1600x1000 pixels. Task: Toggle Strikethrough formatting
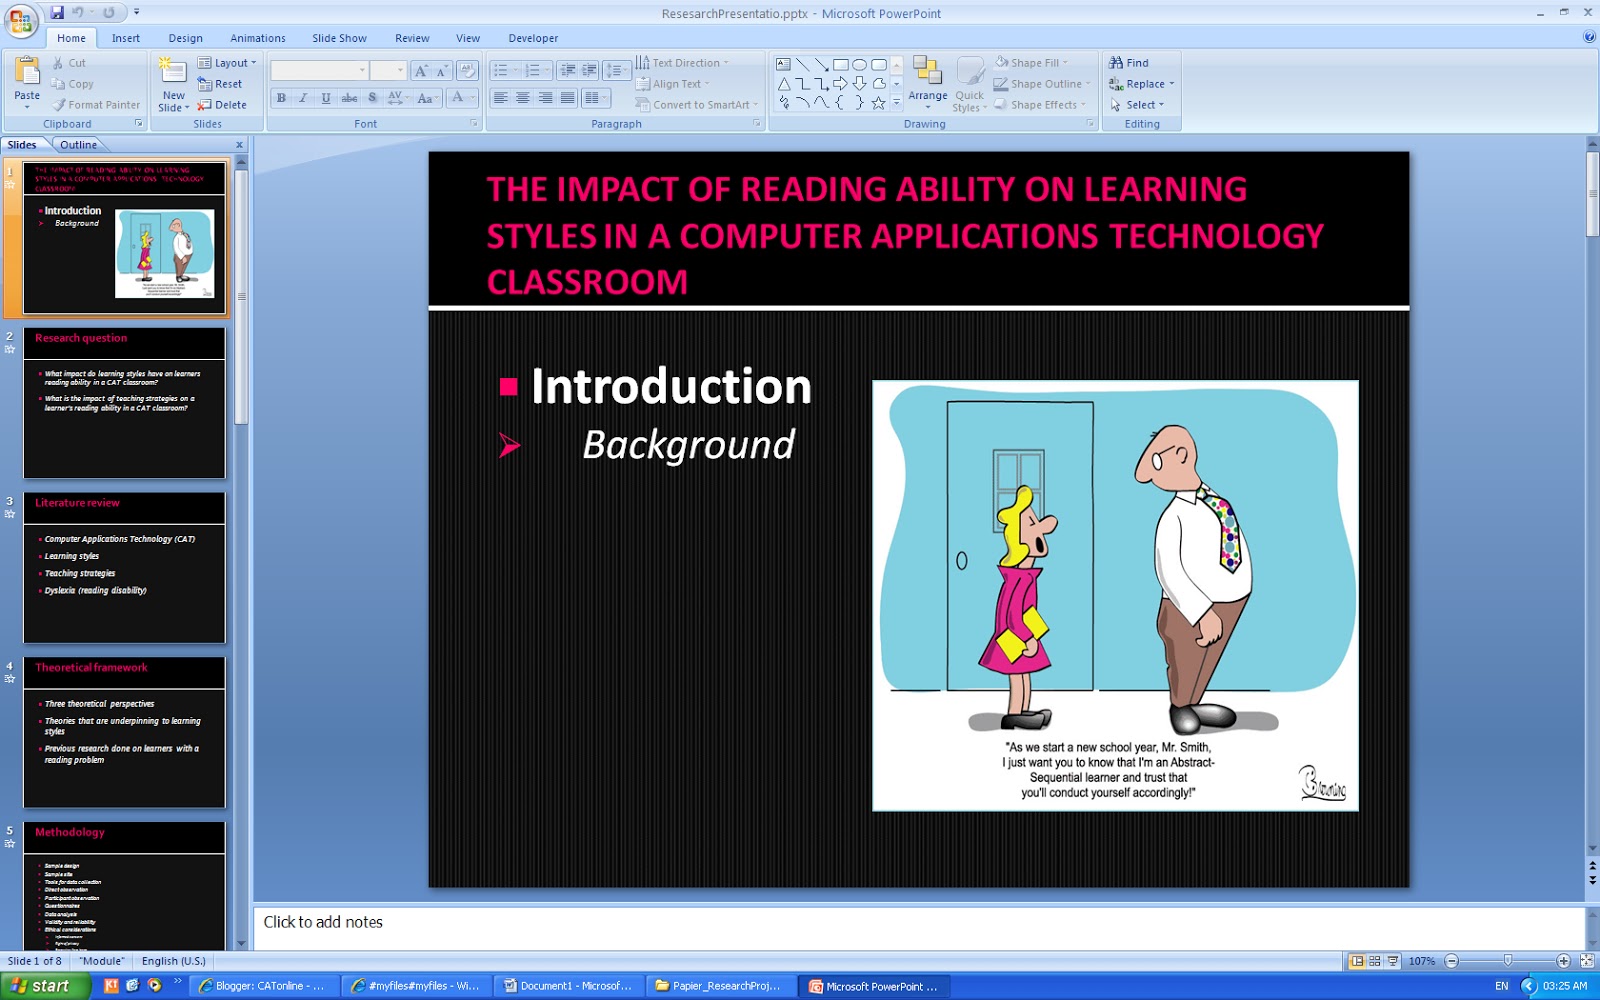(x=349, y=98)
